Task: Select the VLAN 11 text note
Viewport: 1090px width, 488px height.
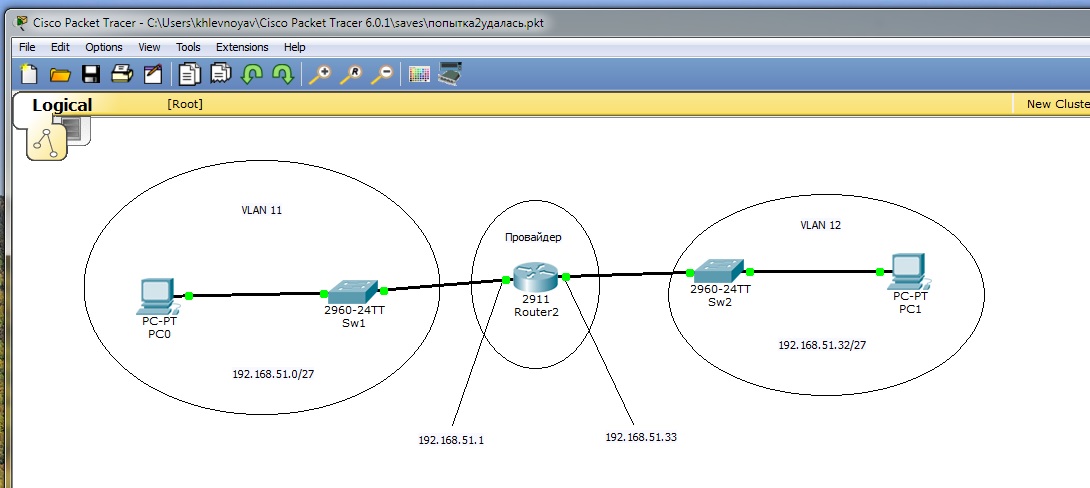Action: point(261,210)
